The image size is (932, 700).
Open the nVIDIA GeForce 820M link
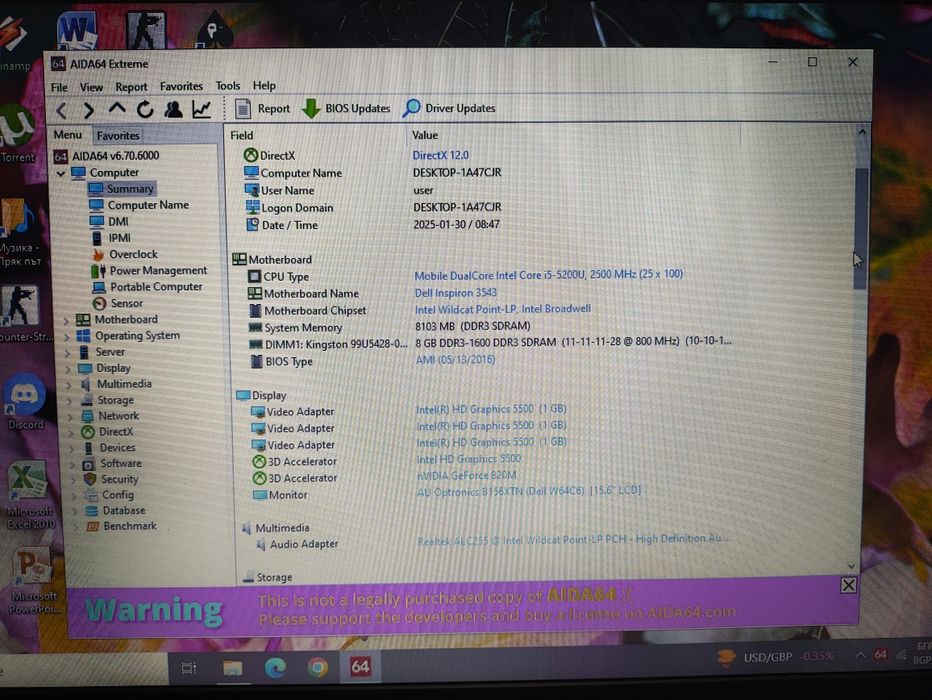(467, 475)
